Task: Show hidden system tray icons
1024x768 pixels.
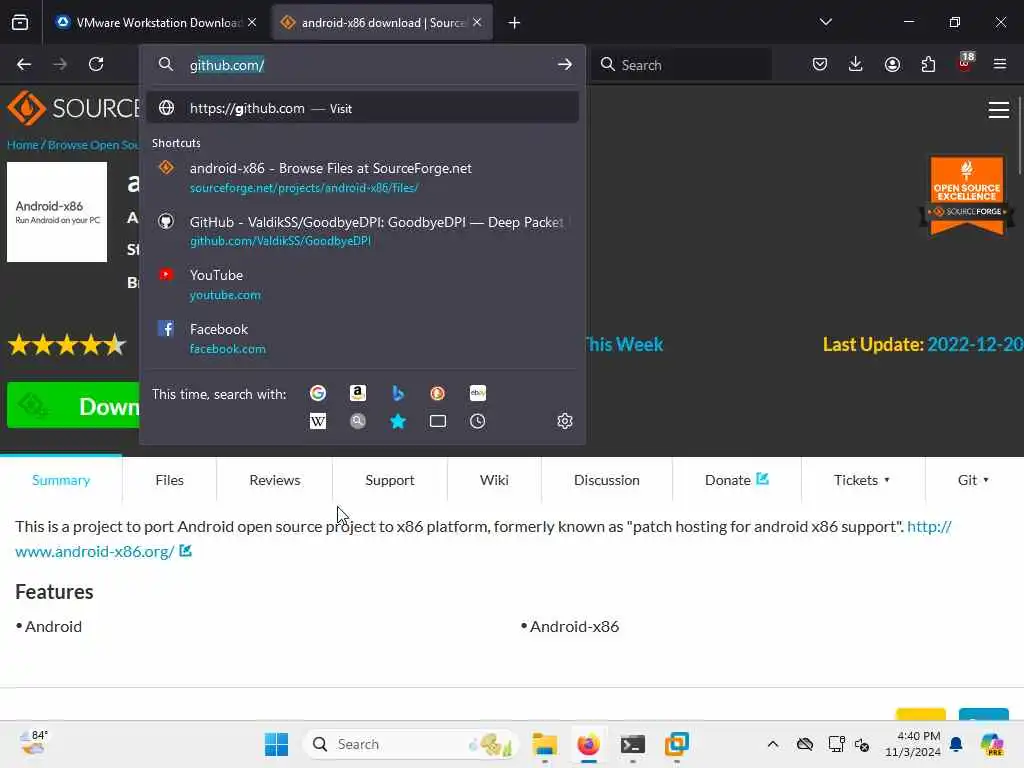Action: point(773,744)
